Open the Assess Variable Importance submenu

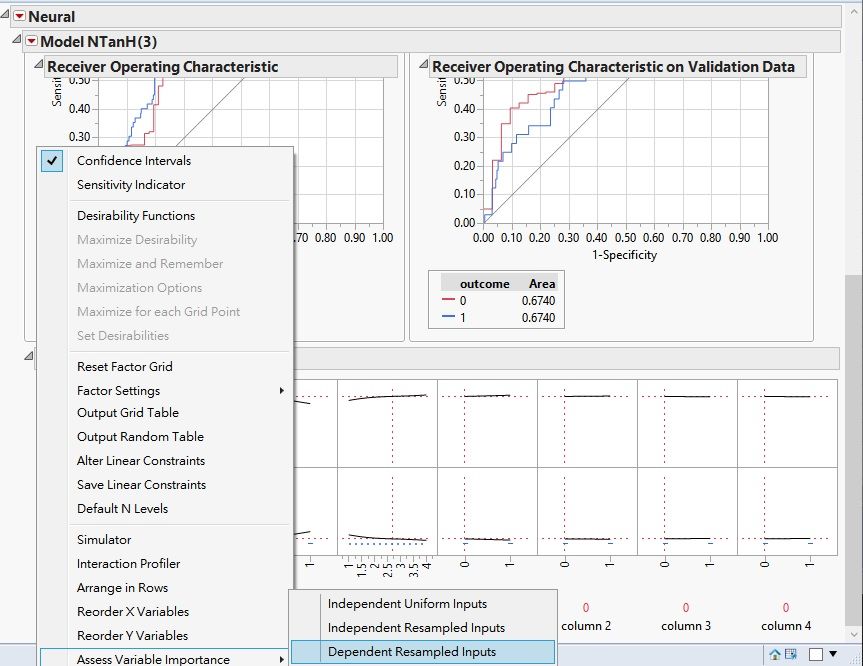click(x=165, y=658)
